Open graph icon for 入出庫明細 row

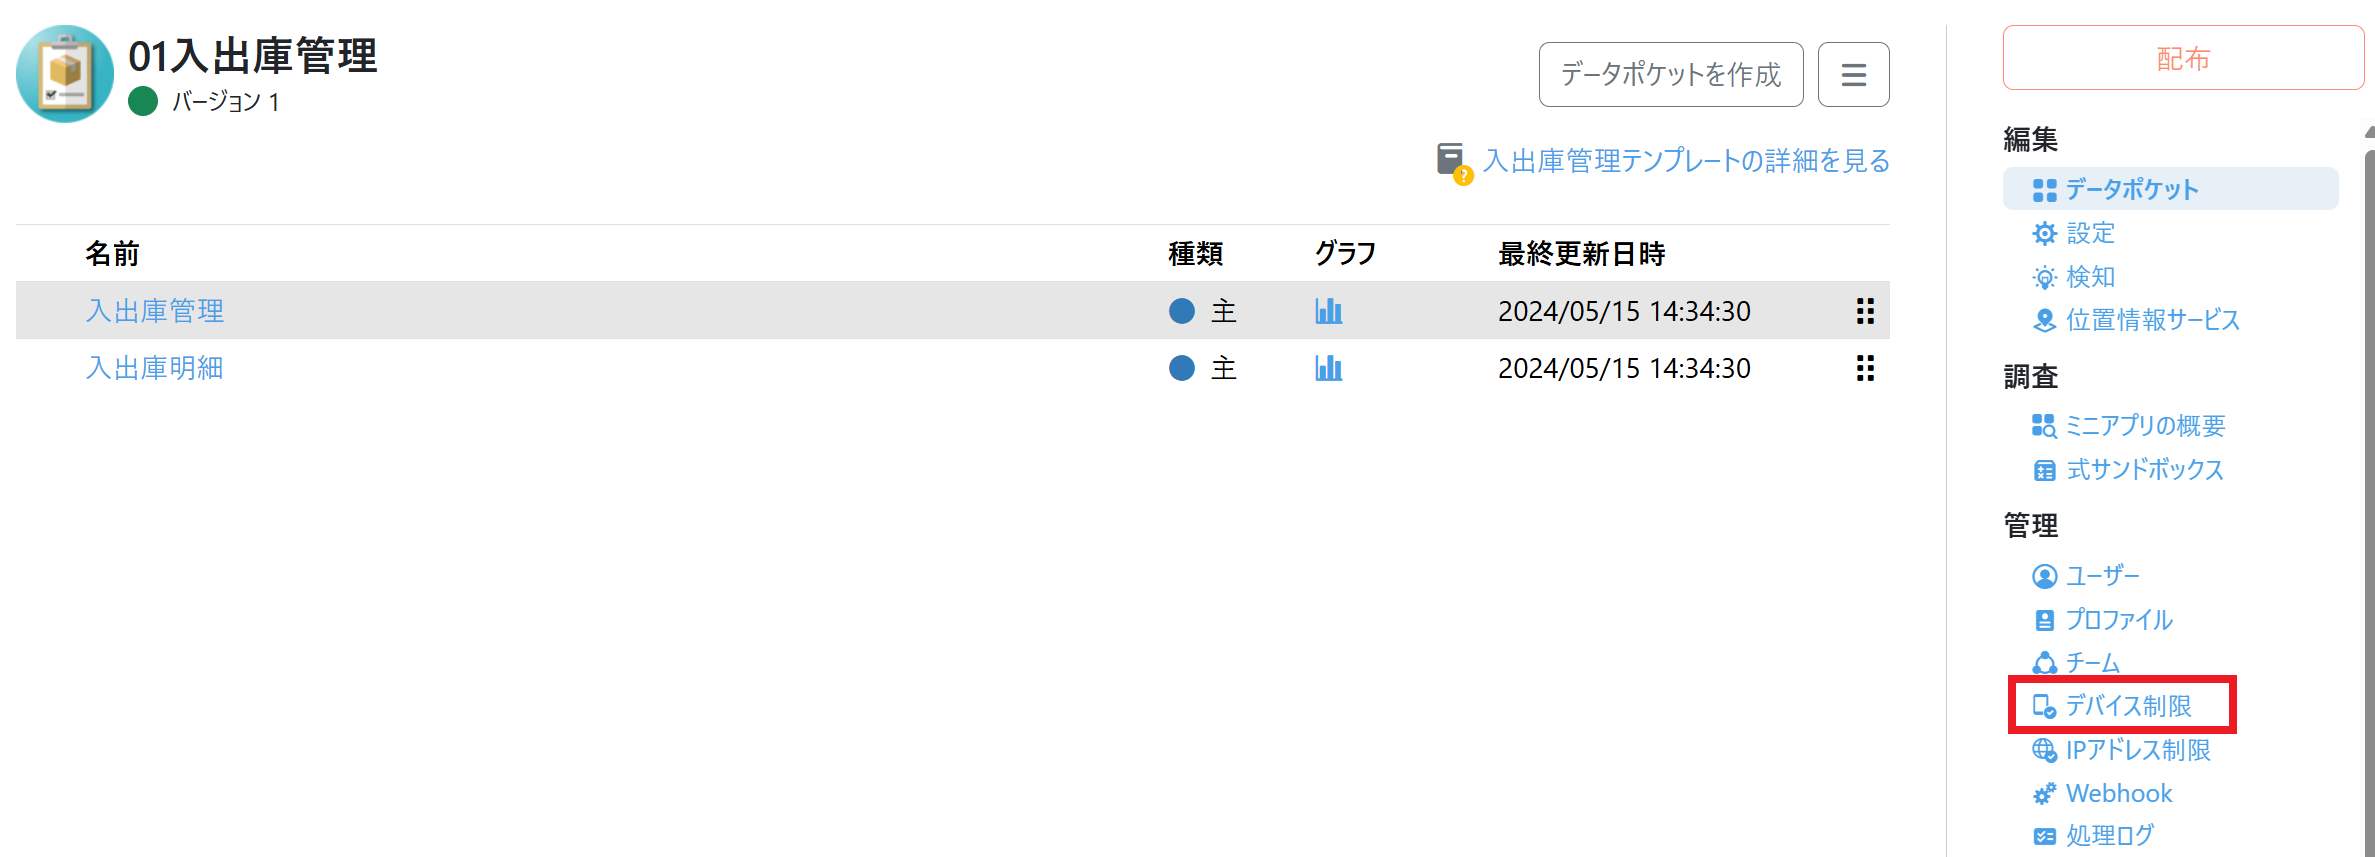point(1328,368)
